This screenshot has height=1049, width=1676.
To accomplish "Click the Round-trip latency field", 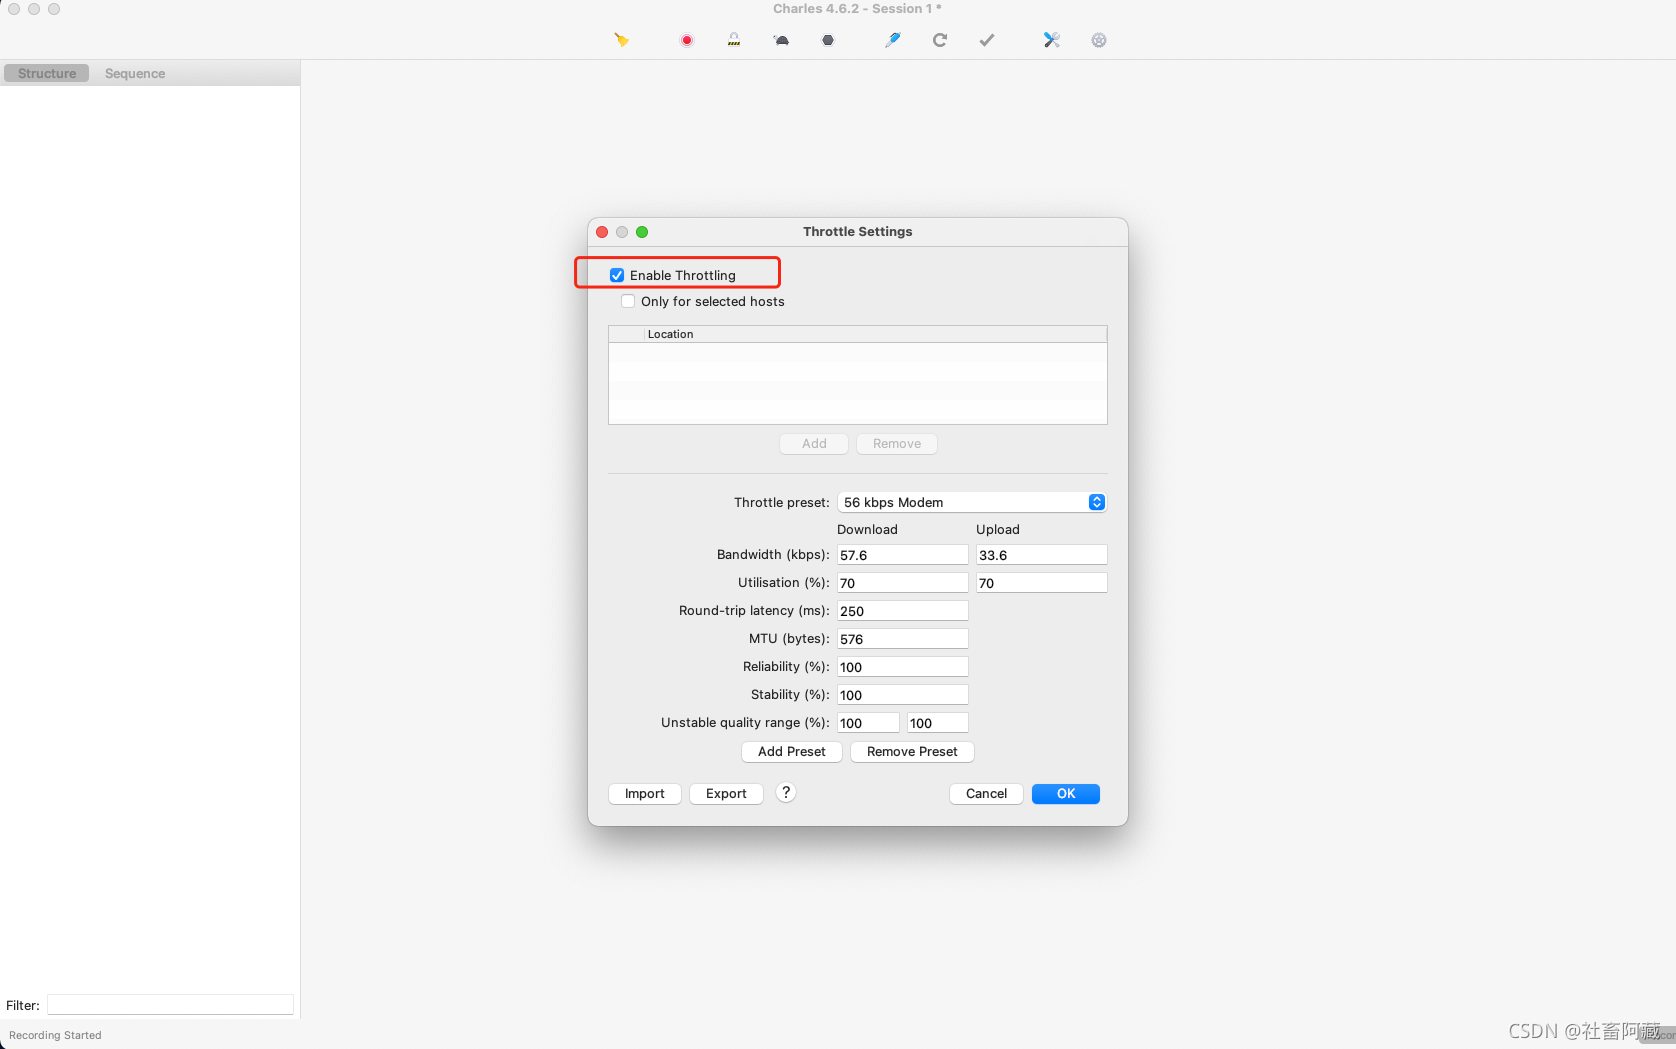I will tap(903, 611).
